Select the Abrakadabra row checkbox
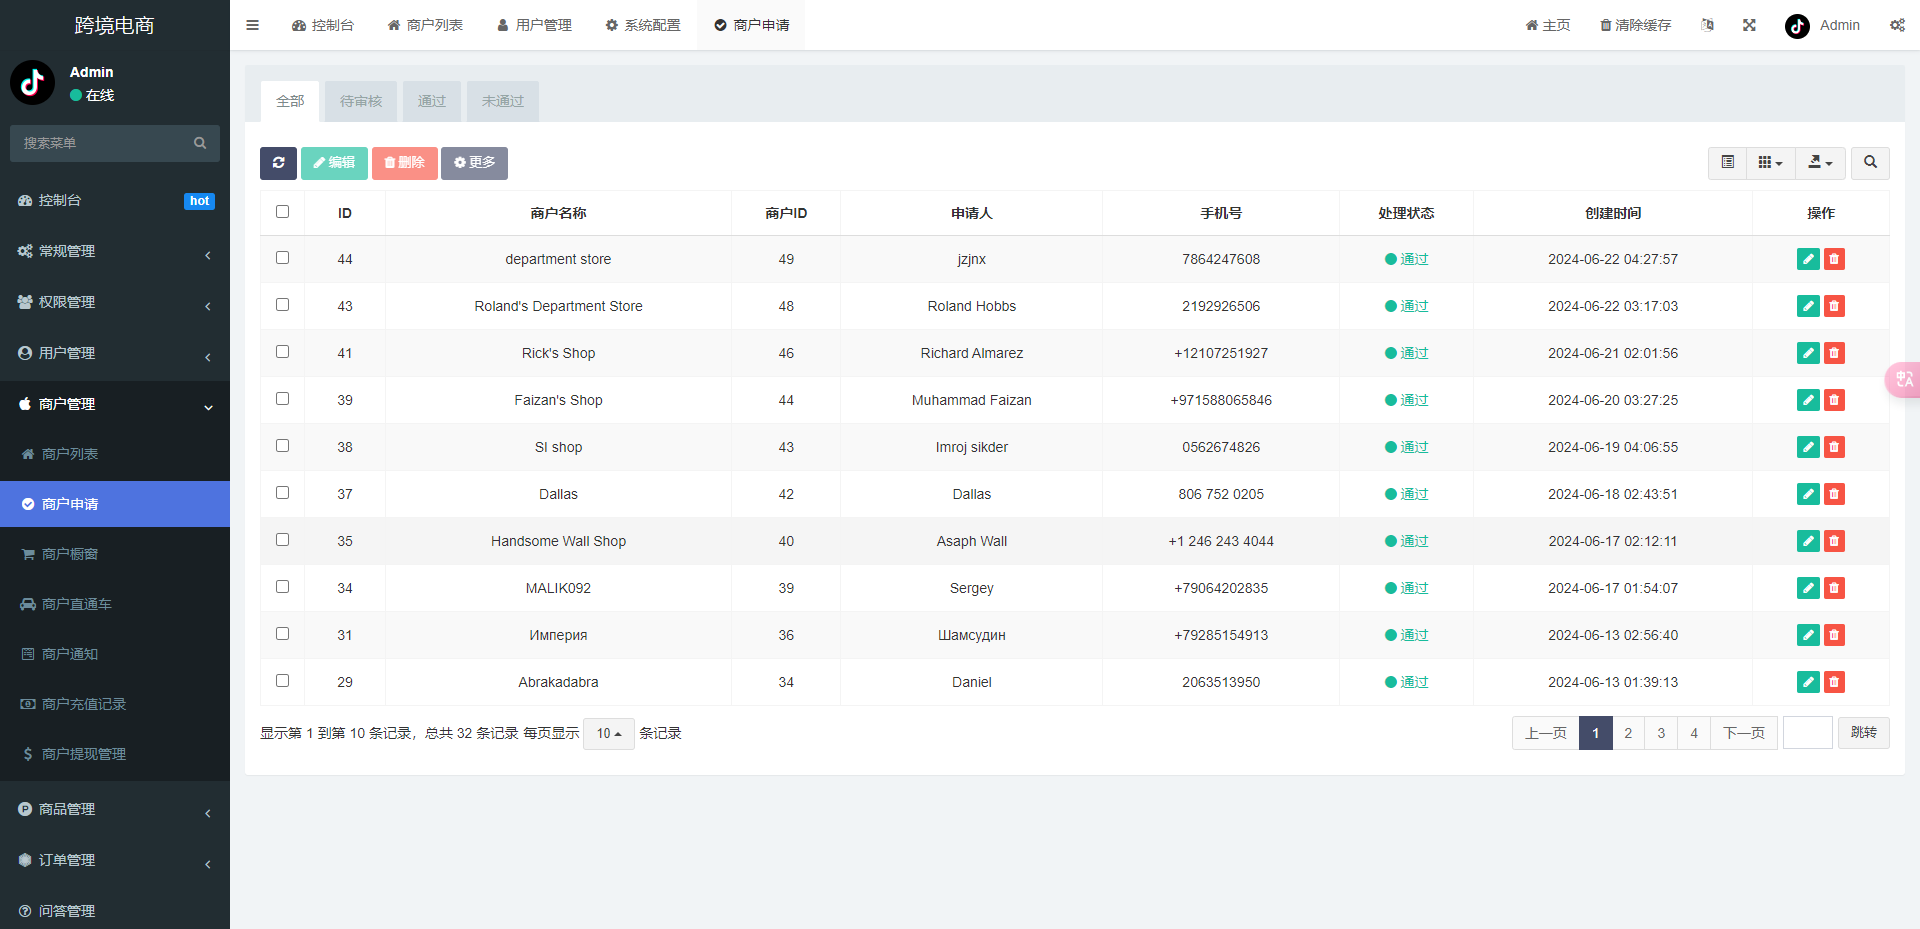Screen dimensions: 1920x929 282,681
